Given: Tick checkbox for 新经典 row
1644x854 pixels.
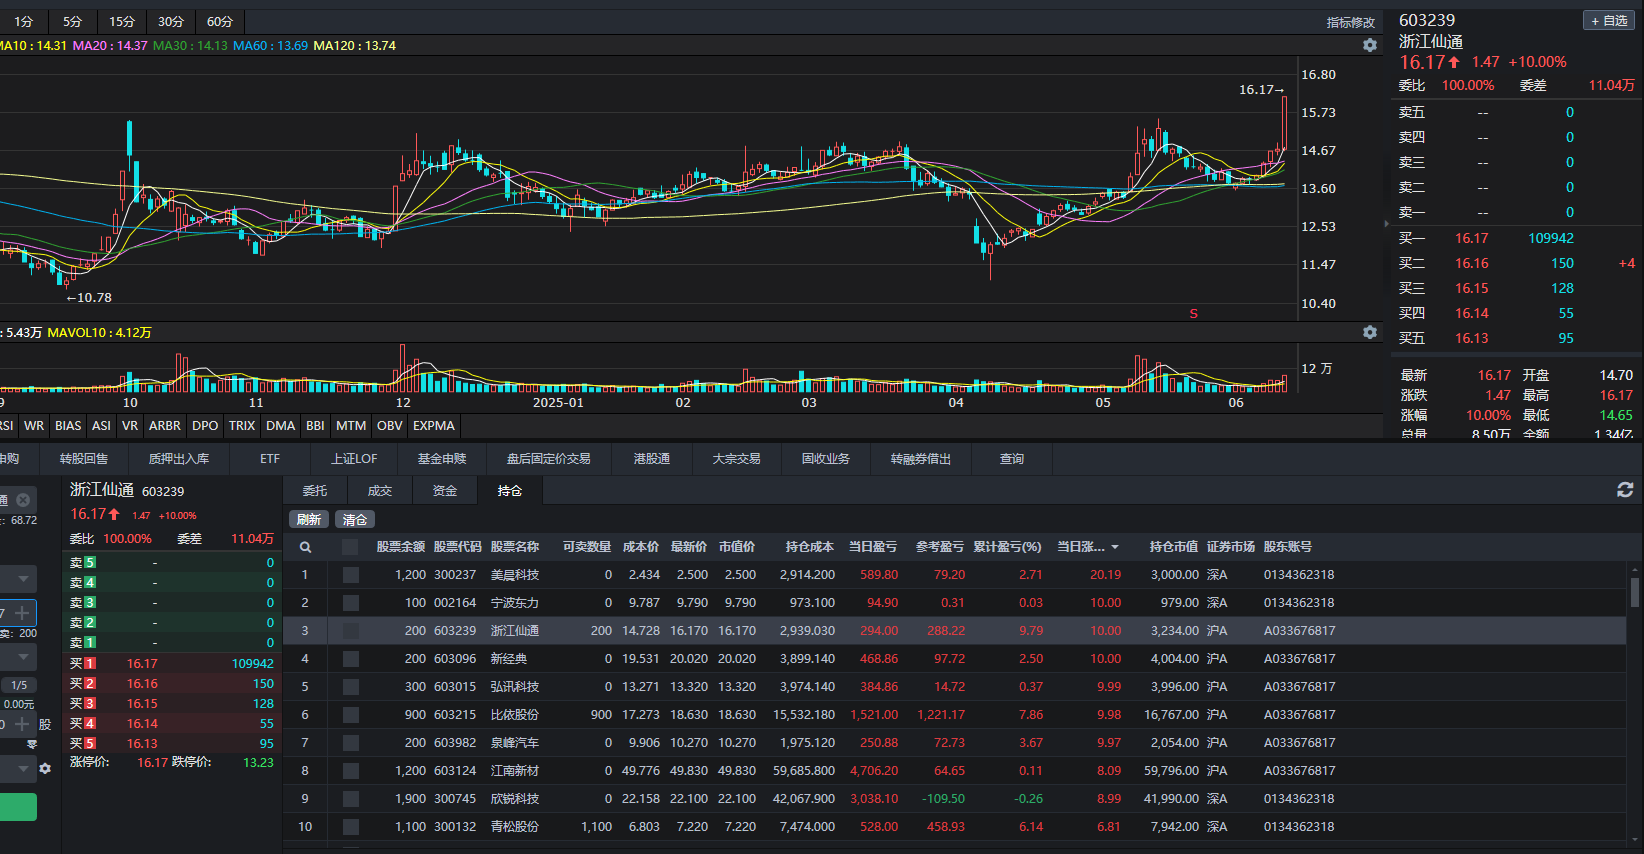Looking at the screenshot, I should pyautogui.click(x=350, y=659).
